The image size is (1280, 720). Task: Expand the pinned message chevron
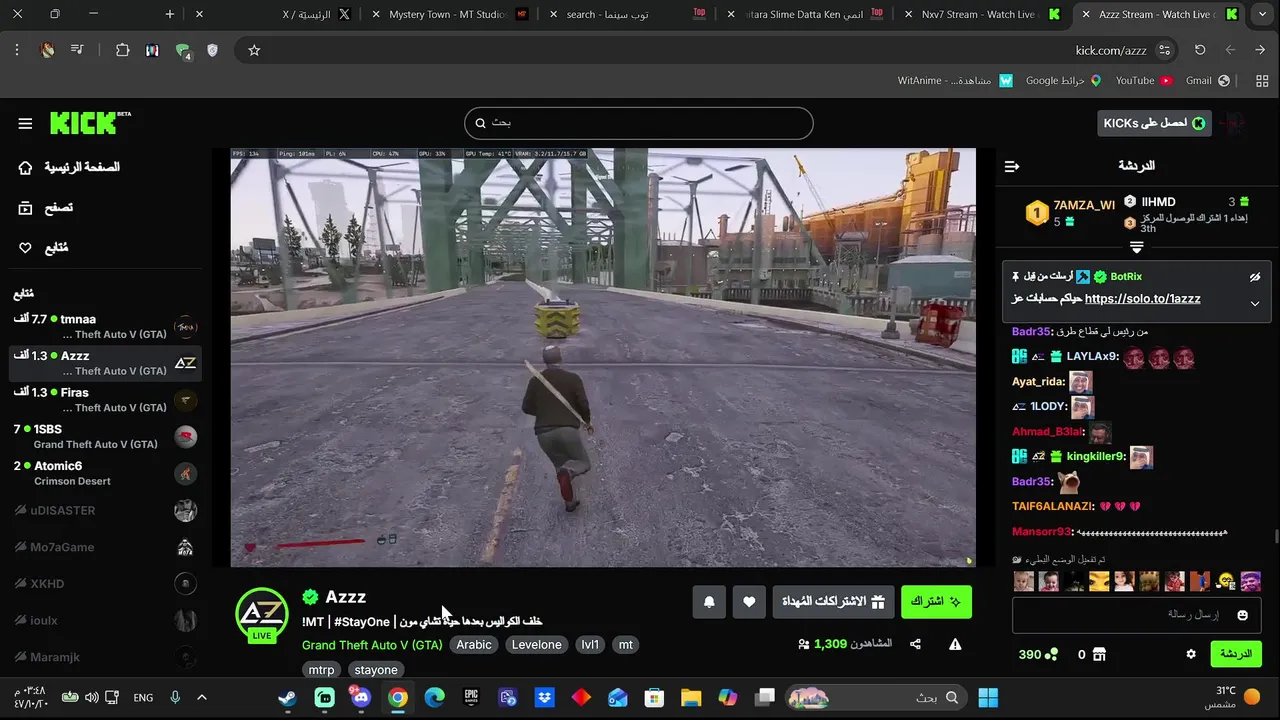tap(1255, 304)
